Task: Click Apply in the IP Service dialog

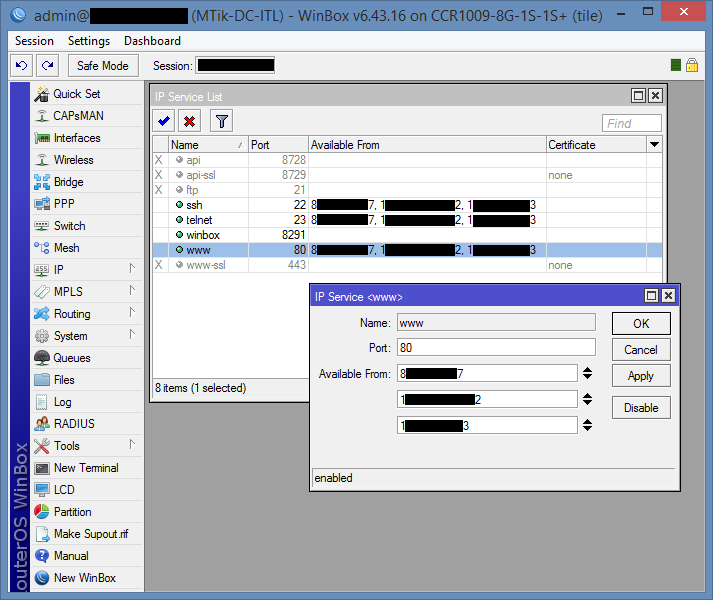Action: (641, 376)
